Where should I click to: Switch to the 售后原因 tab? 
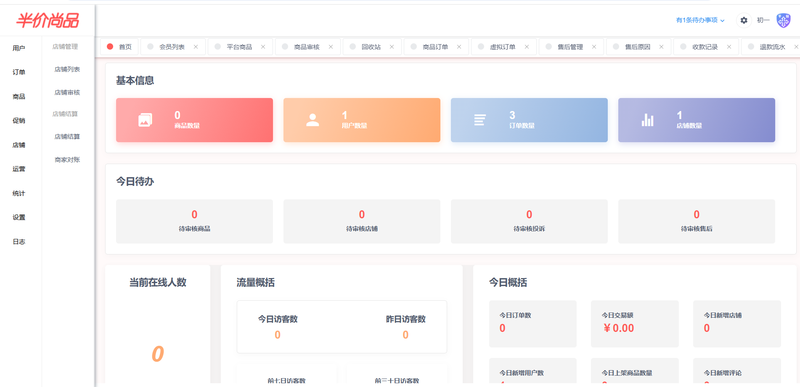[638, 47]
